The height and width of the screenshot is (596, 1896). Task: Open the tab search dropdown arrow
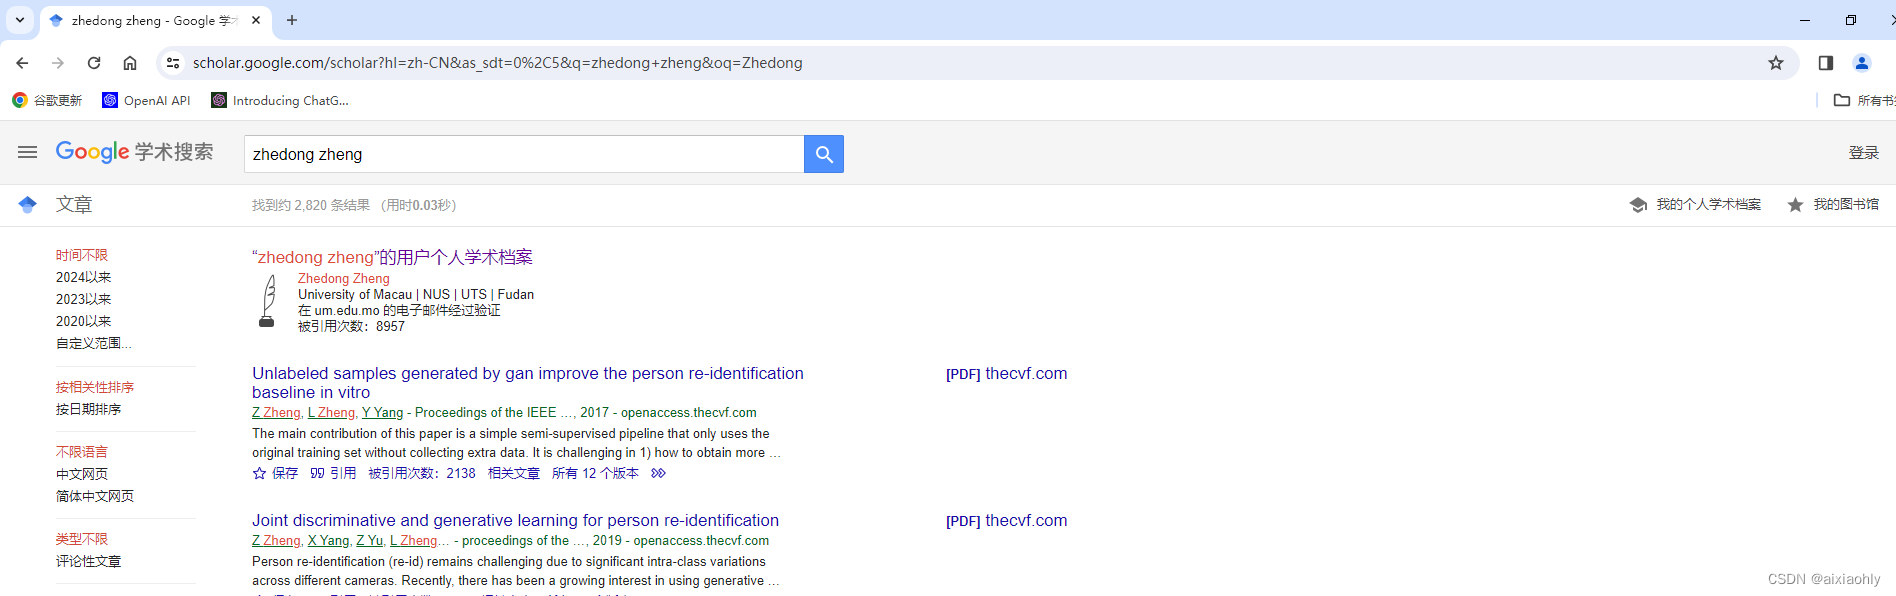(20, 20)
